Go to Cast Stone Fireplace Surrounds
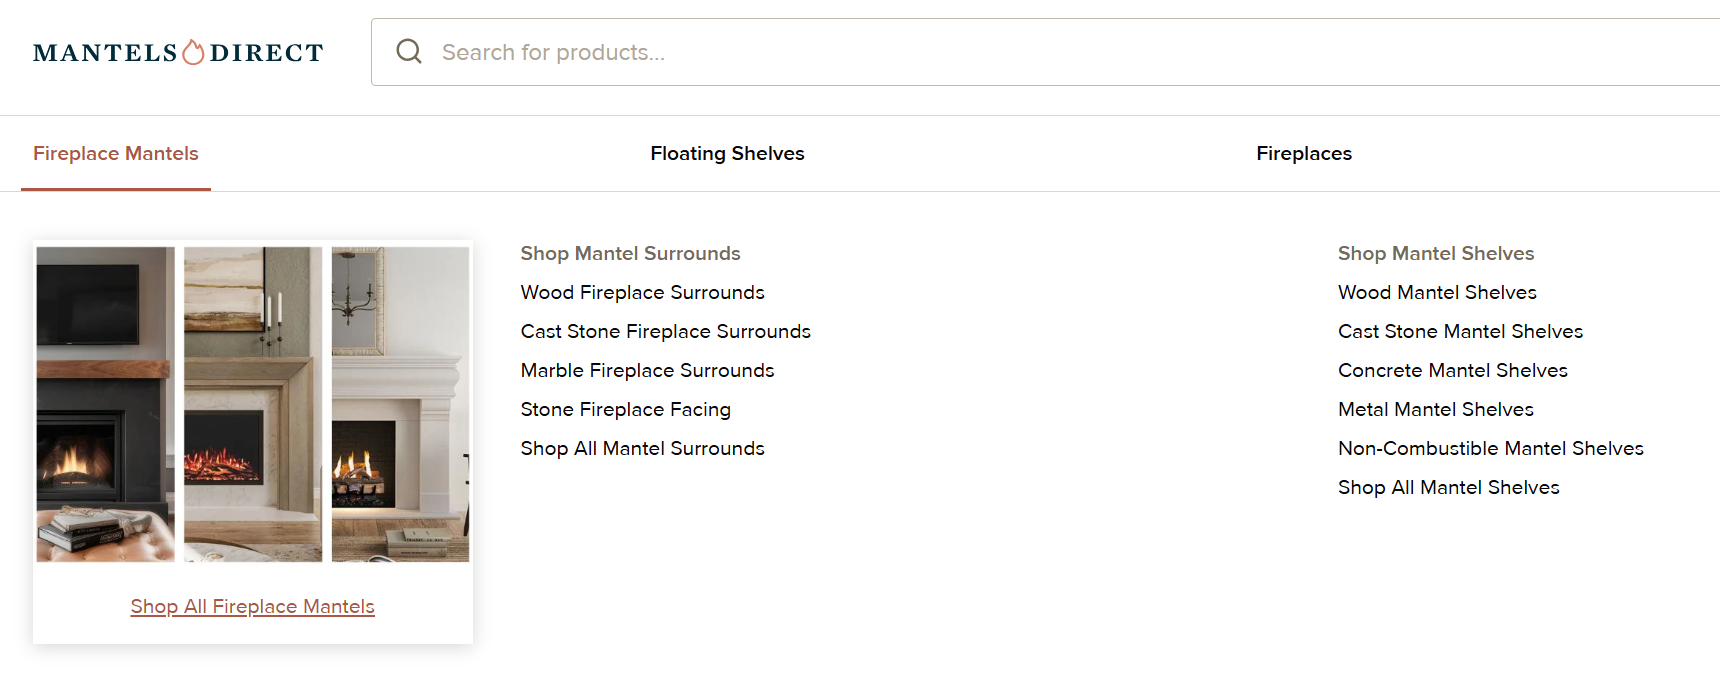Image resolution: width=1720 pixels, height=690 pixels. (665, 332)
